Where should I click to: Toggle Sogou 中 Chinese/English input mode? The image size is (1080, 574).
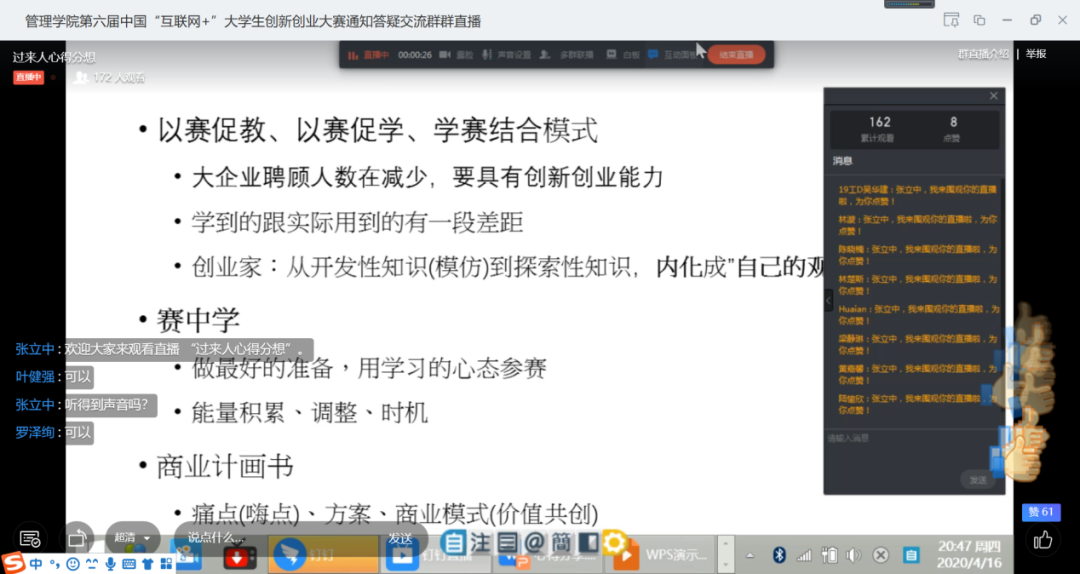[x=36, y=565]
